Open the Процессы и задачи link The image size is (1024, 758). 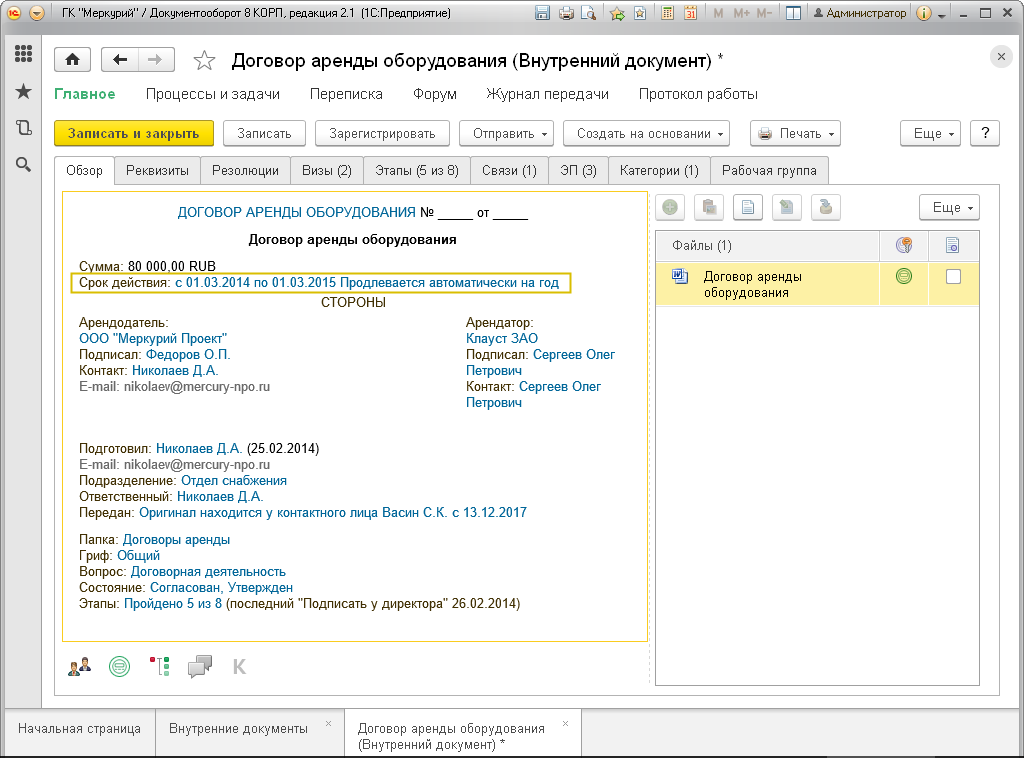[212, 94]
